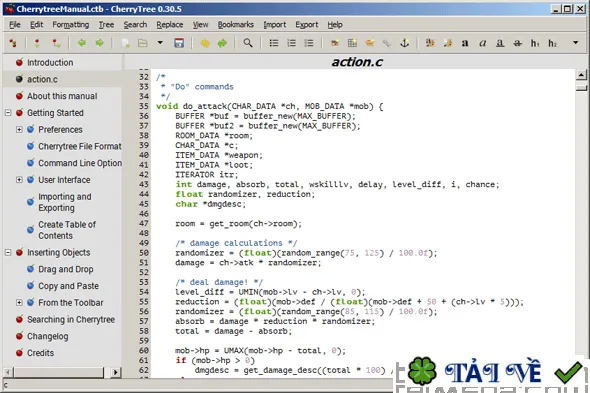Insert a table via toolbar icon

pos(352,43)
